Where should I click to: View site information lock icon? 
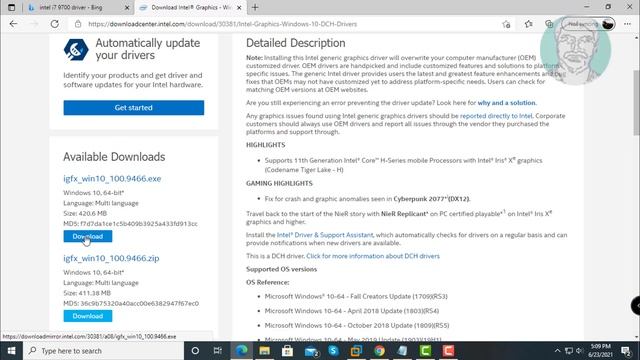point(78,24)
